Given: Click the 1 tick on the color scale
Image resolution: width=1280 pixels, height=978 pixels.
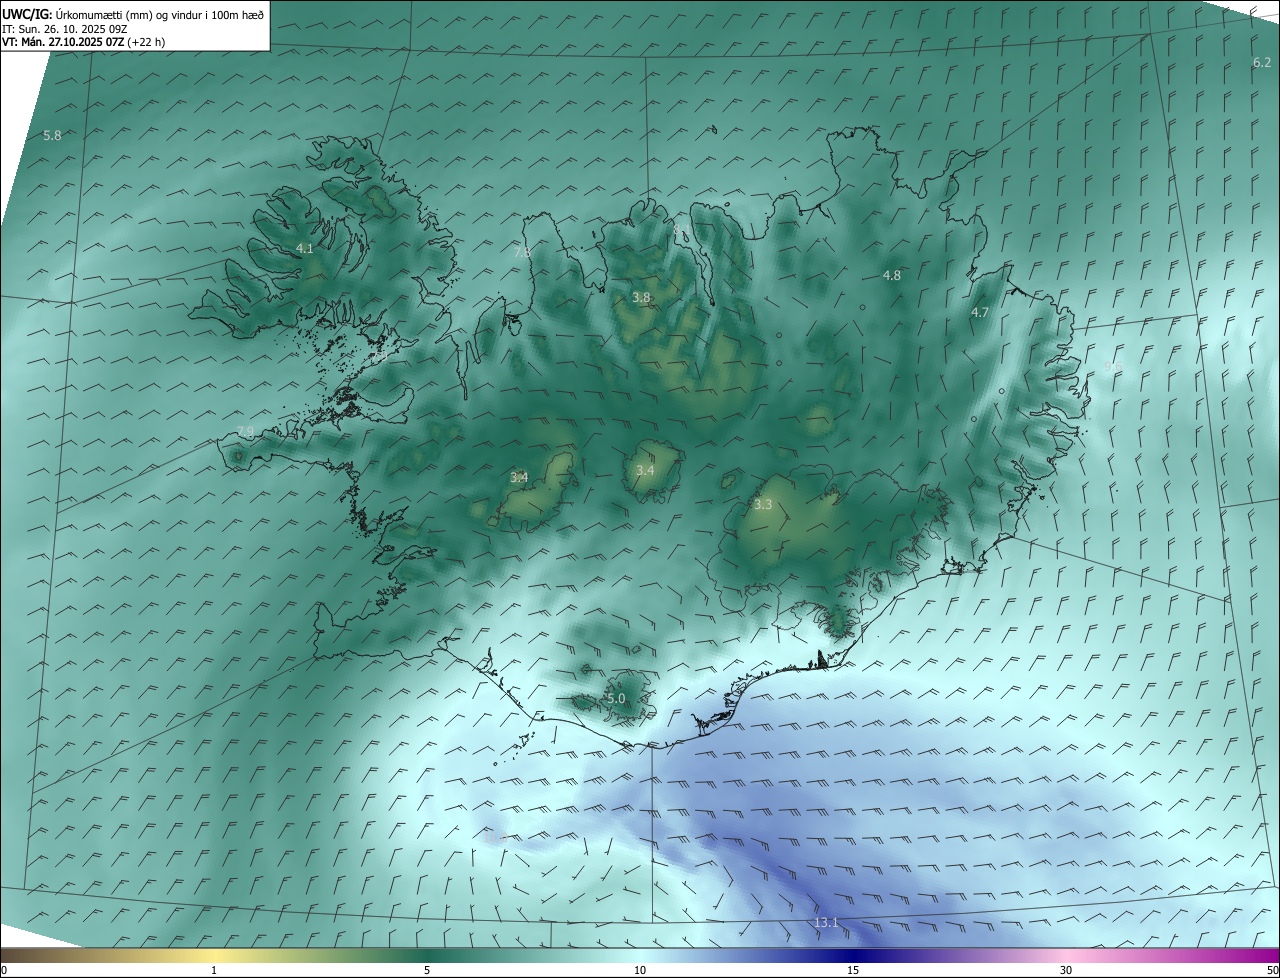Looking at the screenshot, I should 214,970.
